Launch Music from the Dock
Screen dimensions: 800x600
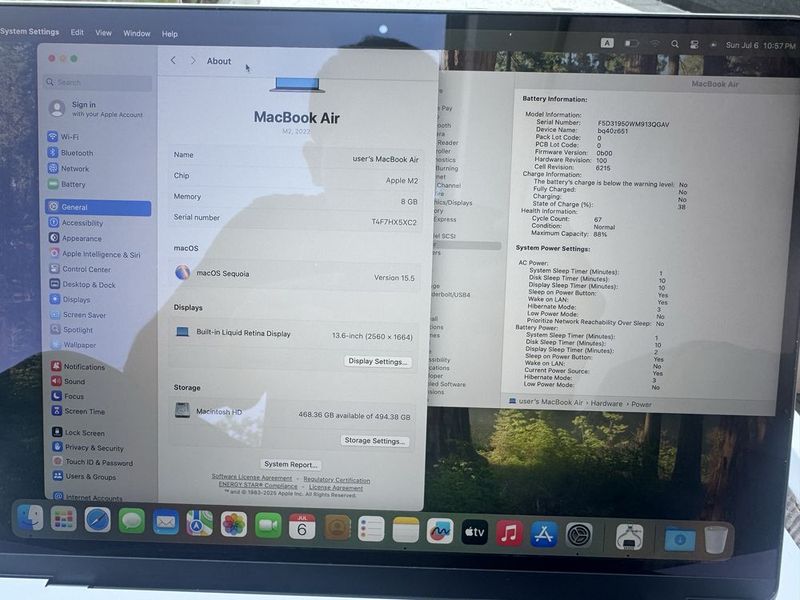(509, 533)
